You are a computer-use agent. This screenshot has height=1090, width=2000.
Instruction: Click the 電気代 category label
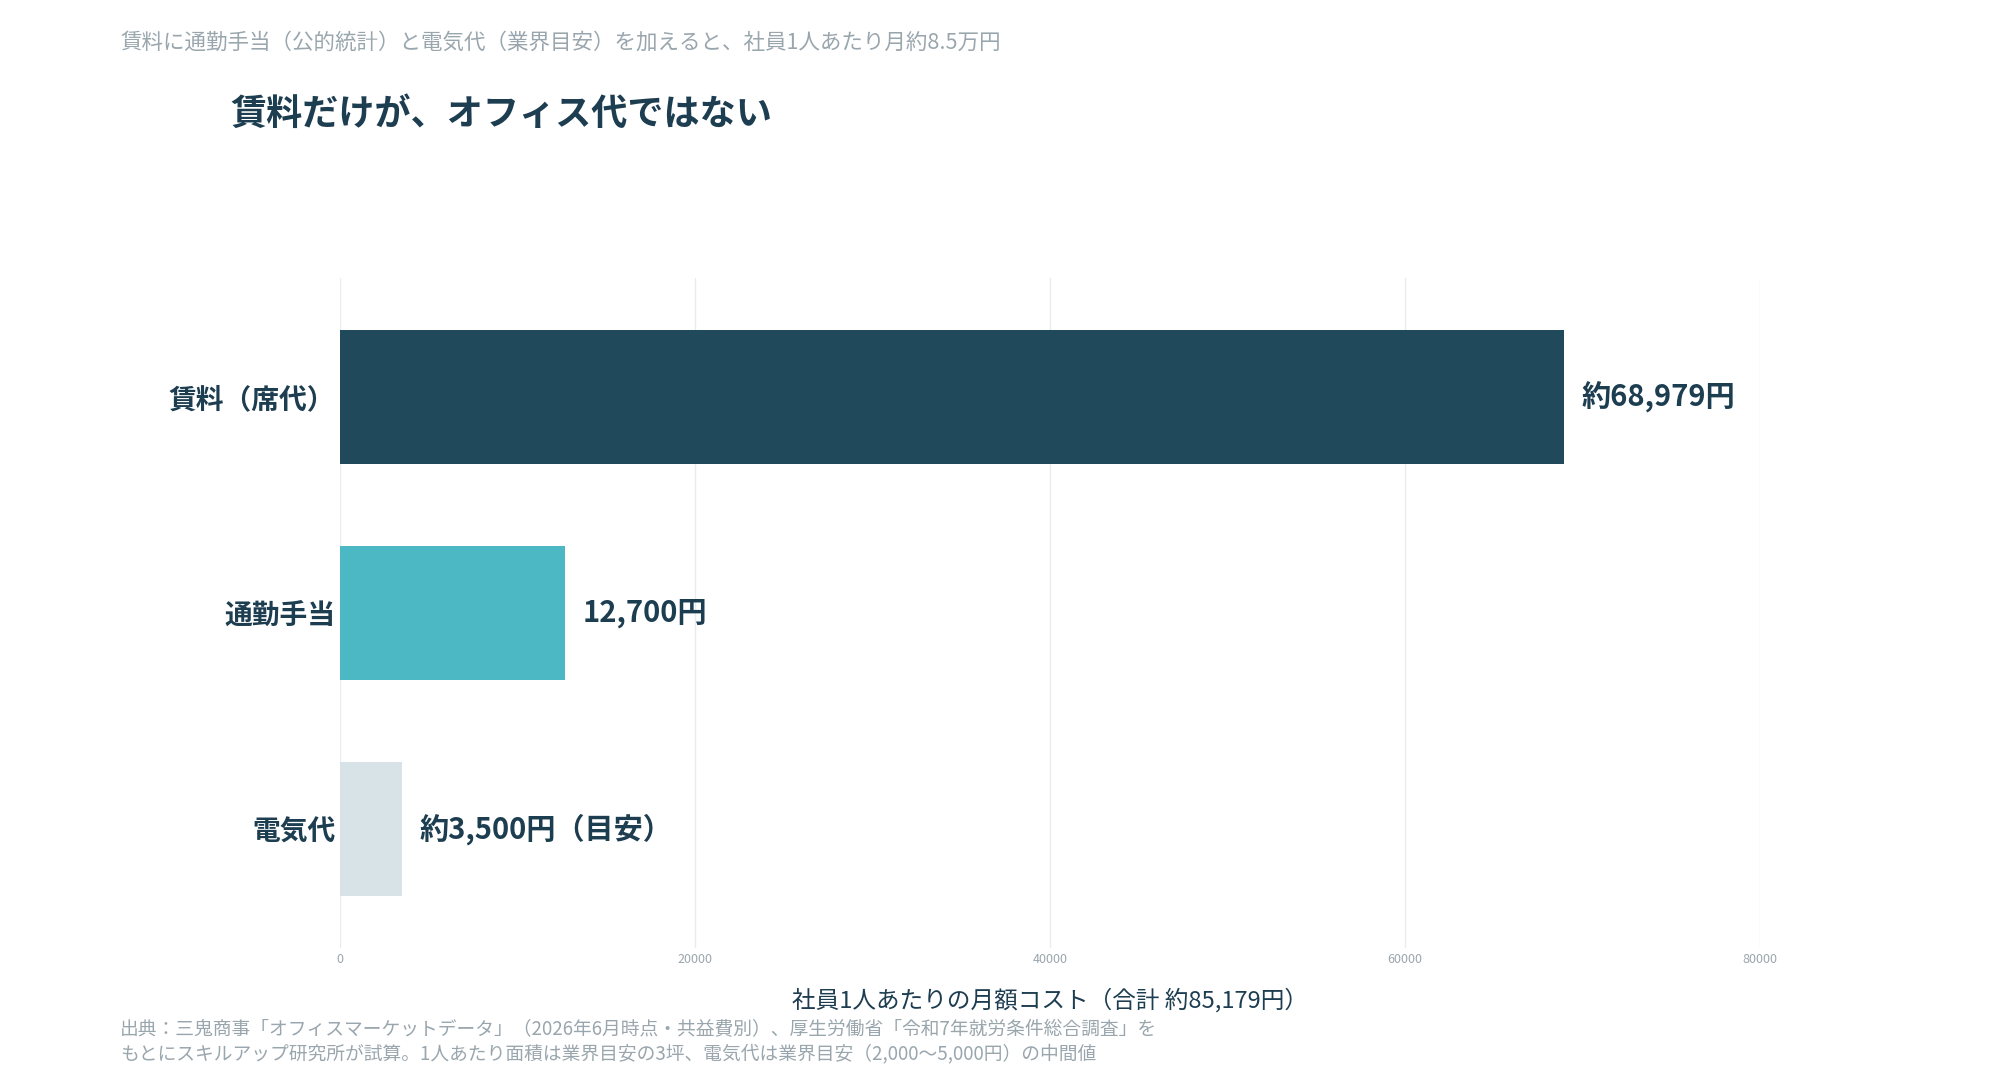(x=293, y=830)
